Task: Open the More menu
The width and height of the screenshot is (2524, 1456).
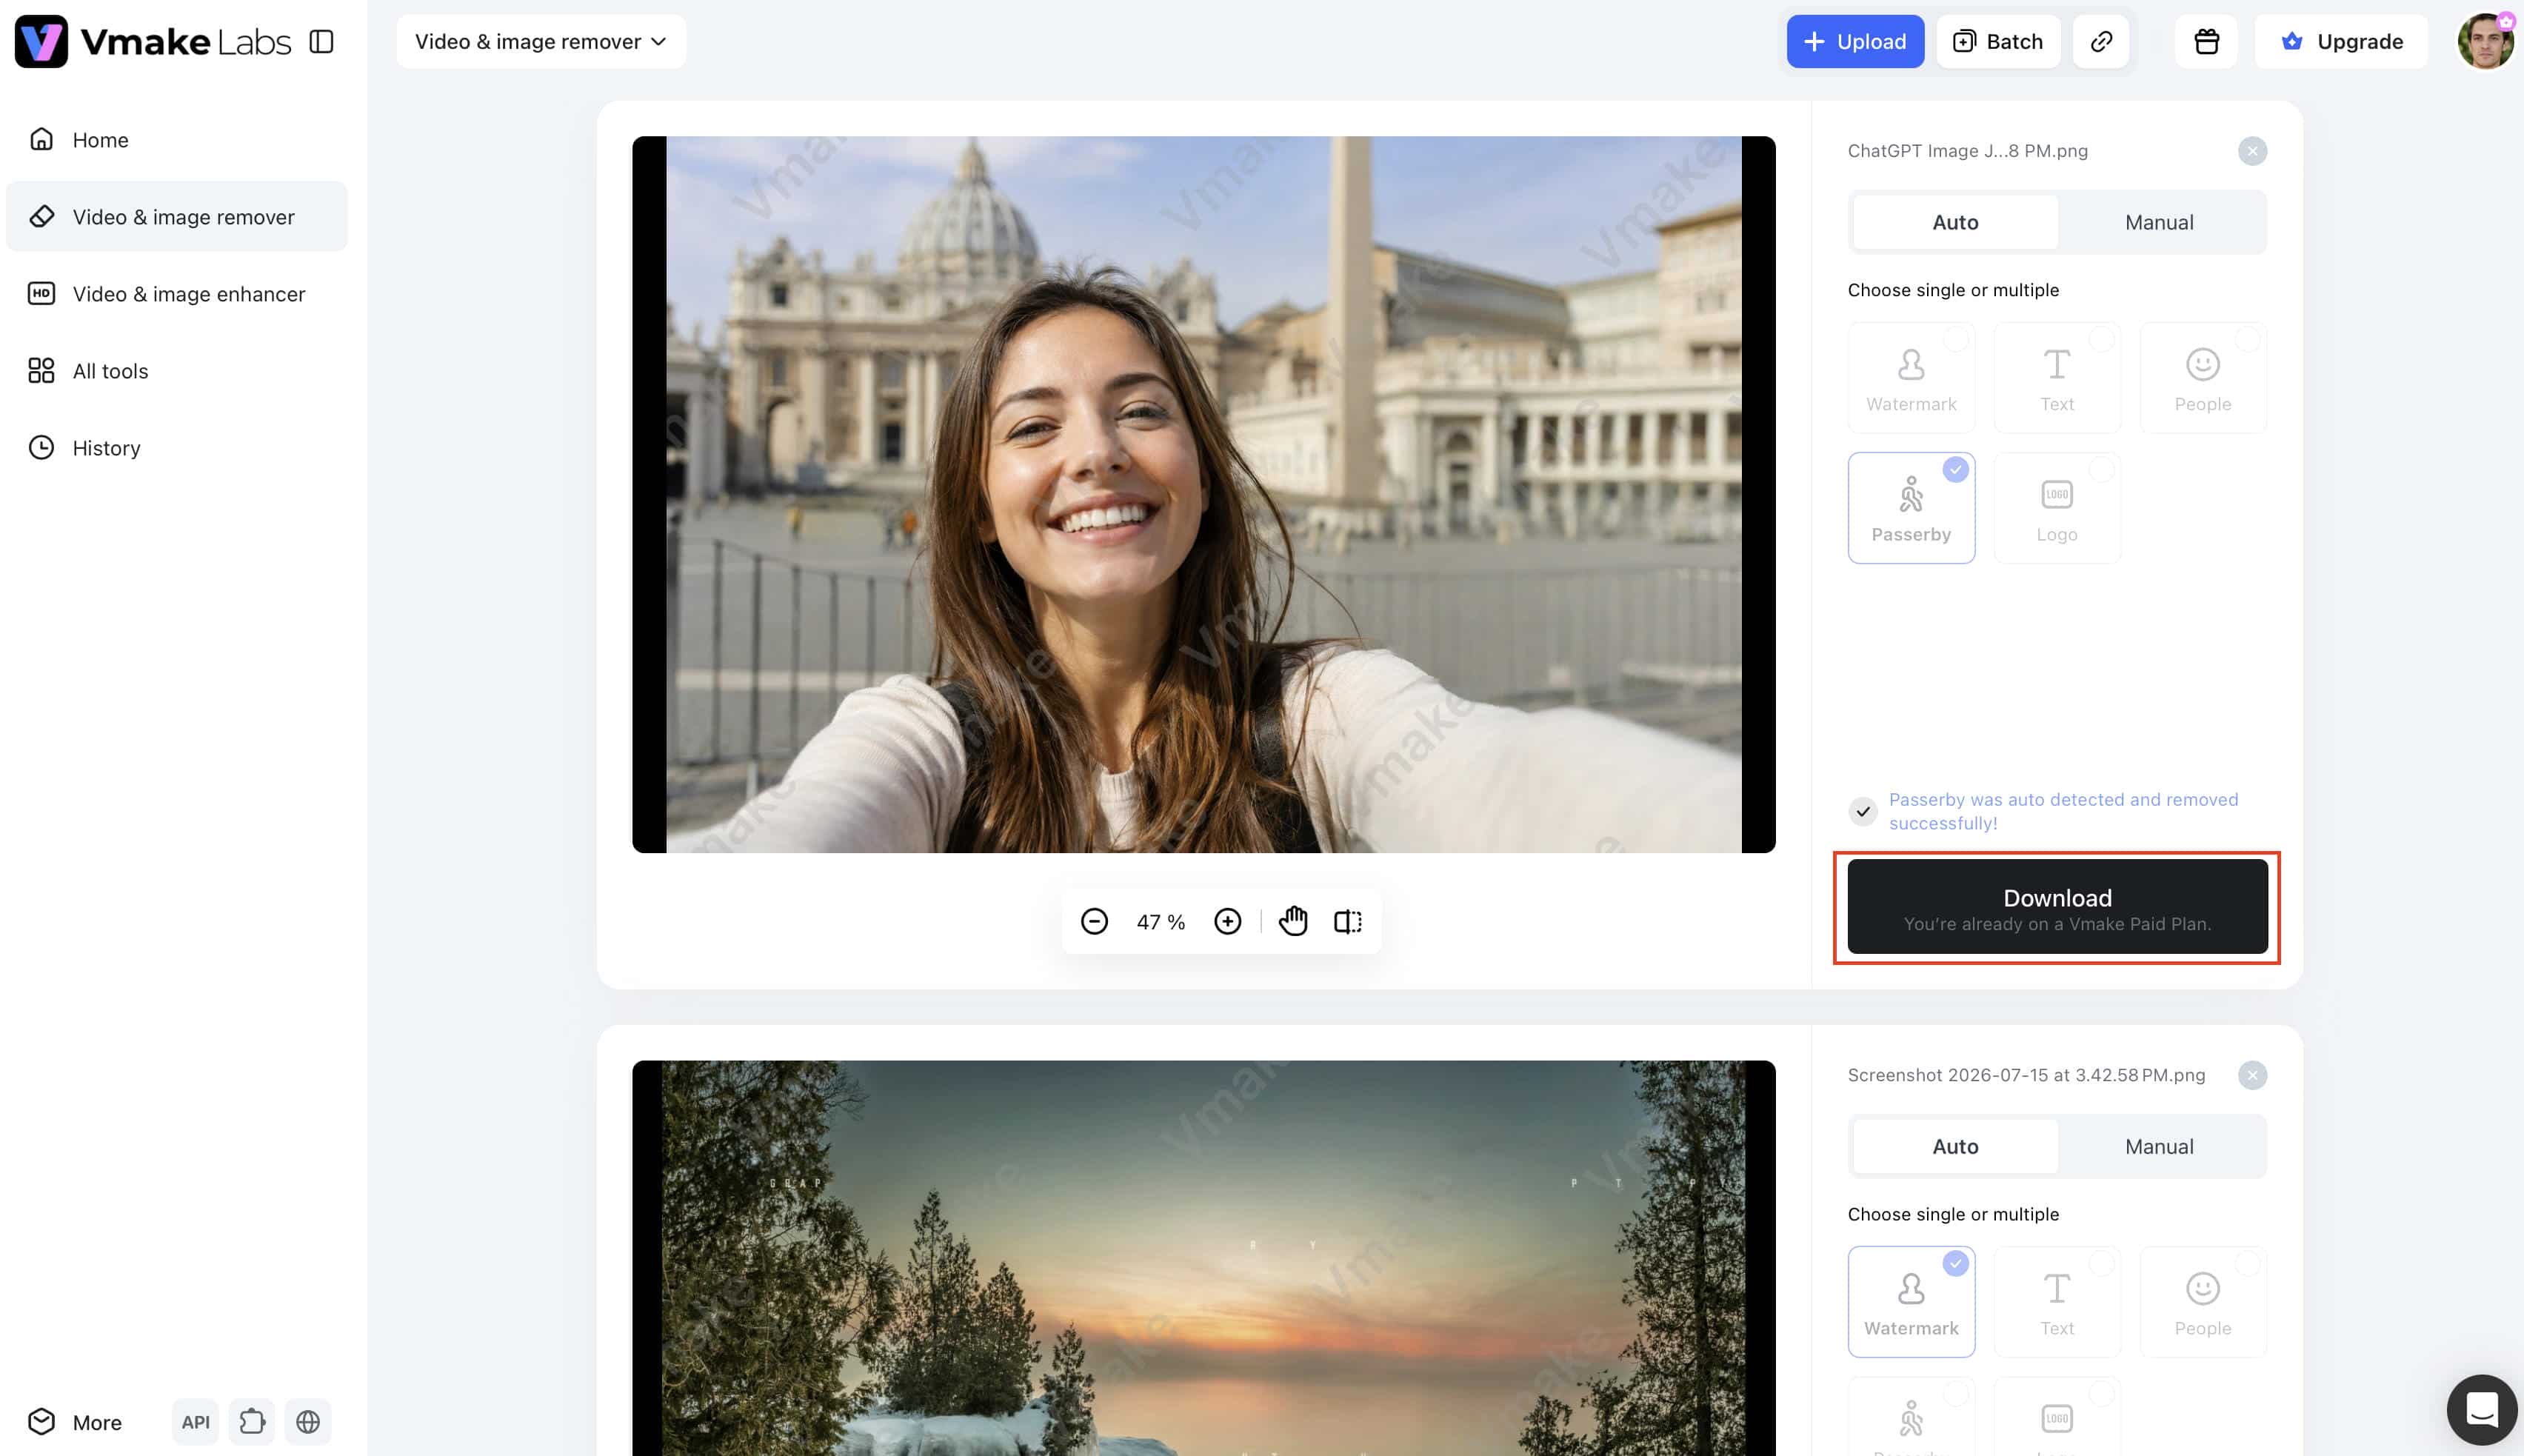Action: 76,1422
